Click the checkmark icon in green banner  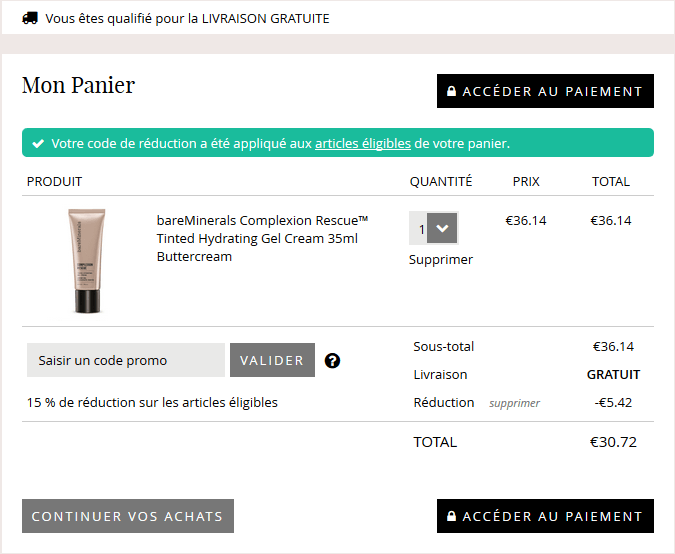38,143
